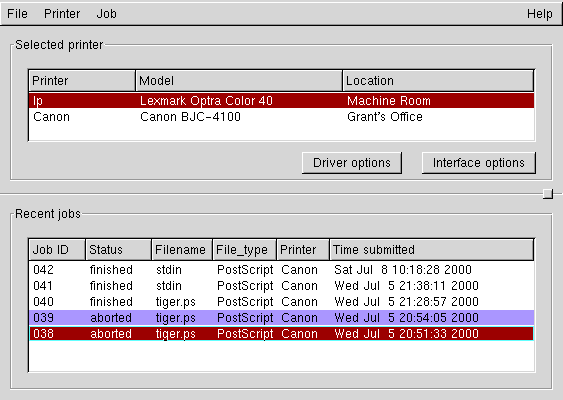Click the pane divider sash handle
The image size is (563, 400).
(x=548, y=194)
